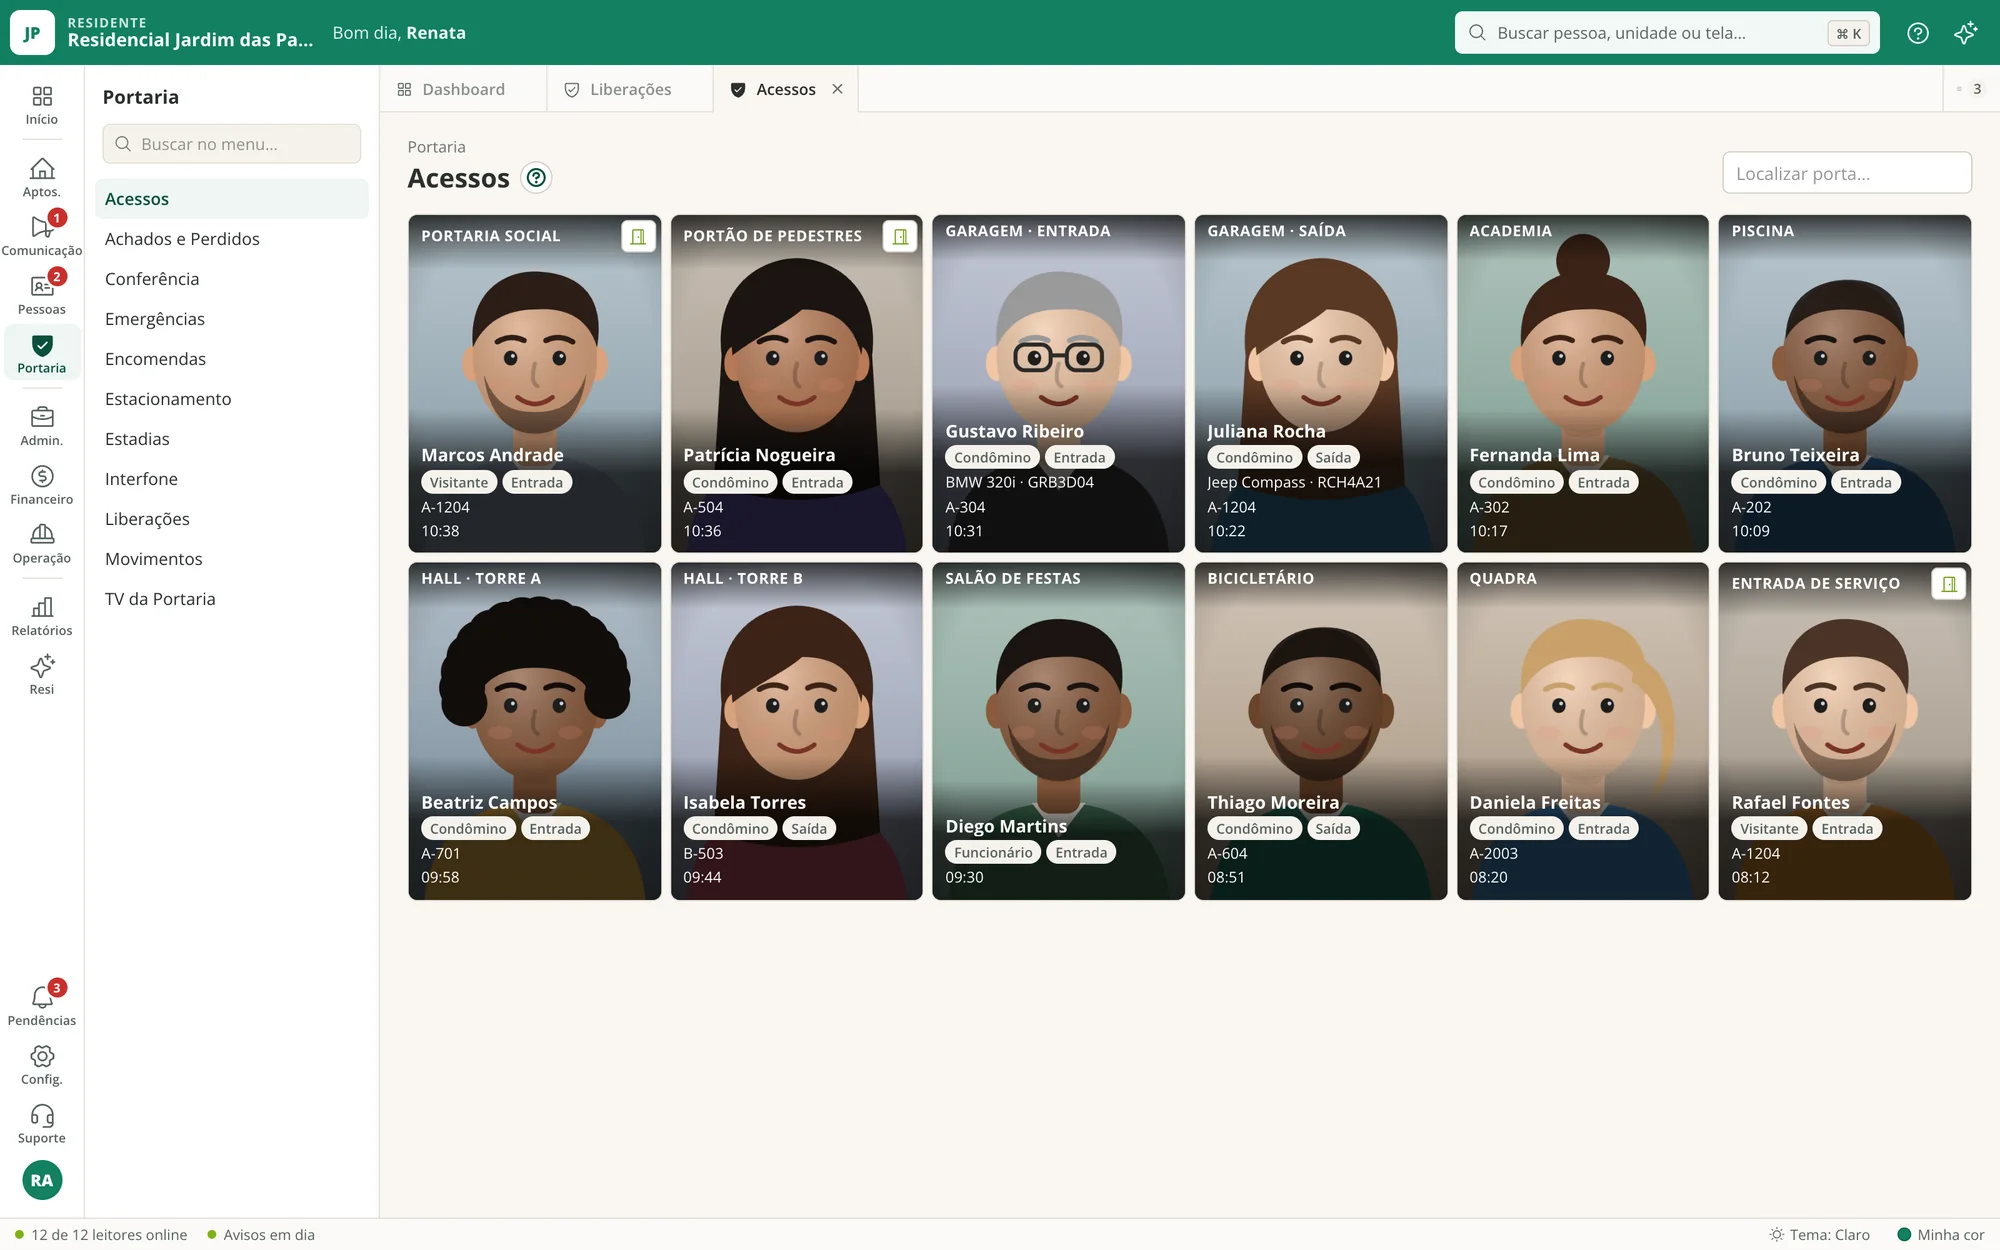Click Tema: Claro in the status bar

(1819, 1235)
